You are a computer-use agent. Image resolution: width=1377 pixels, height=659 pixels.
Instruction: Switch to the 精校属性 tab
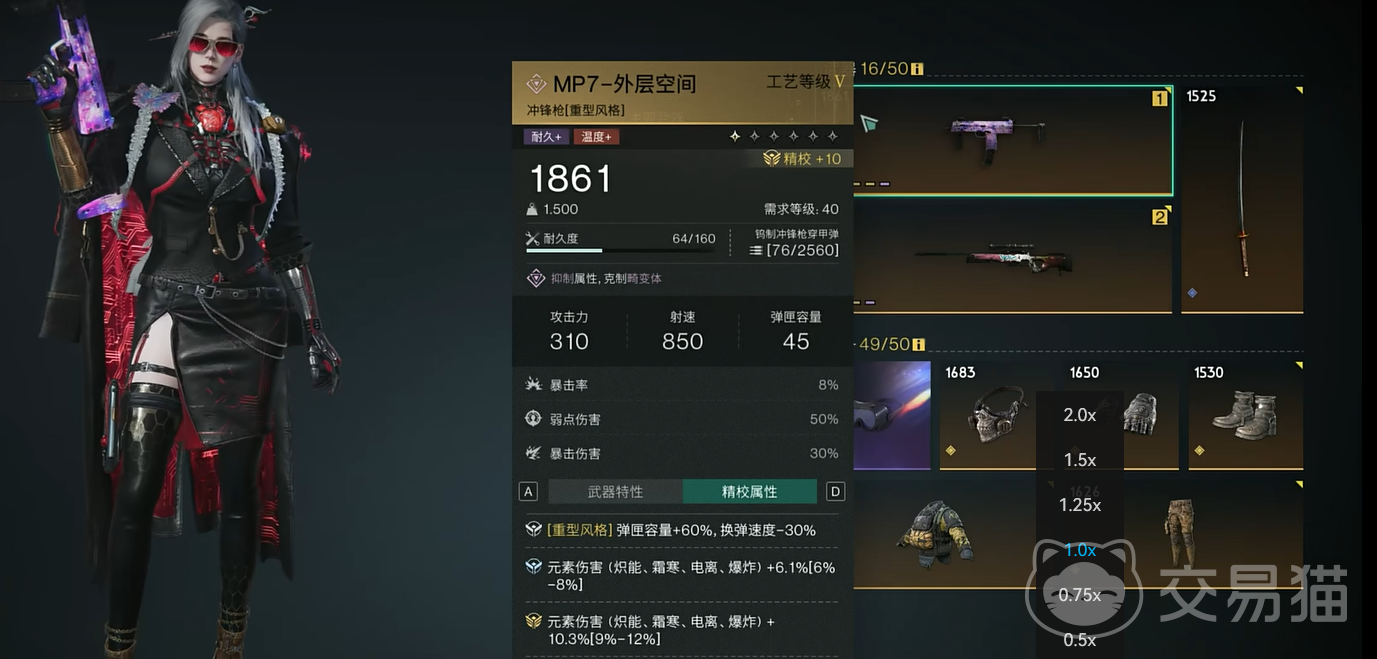(x=750, y=492)
